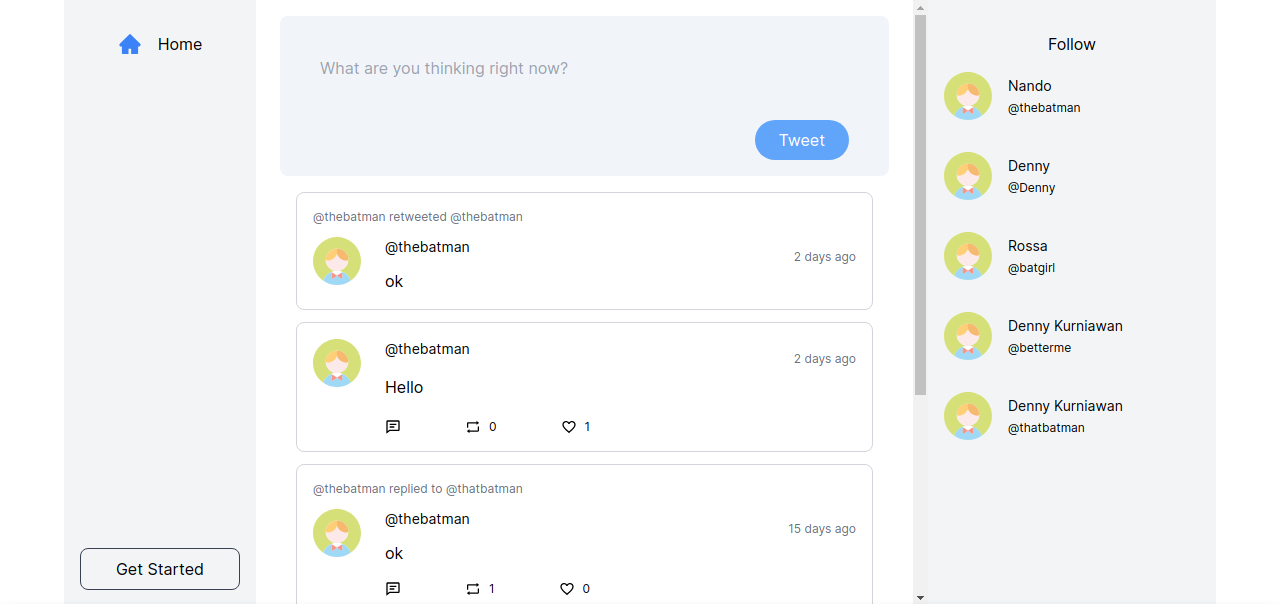The image size is (1280, 604).
Task: Click Rossa's profile avatar
Action: tap(968, 256)
